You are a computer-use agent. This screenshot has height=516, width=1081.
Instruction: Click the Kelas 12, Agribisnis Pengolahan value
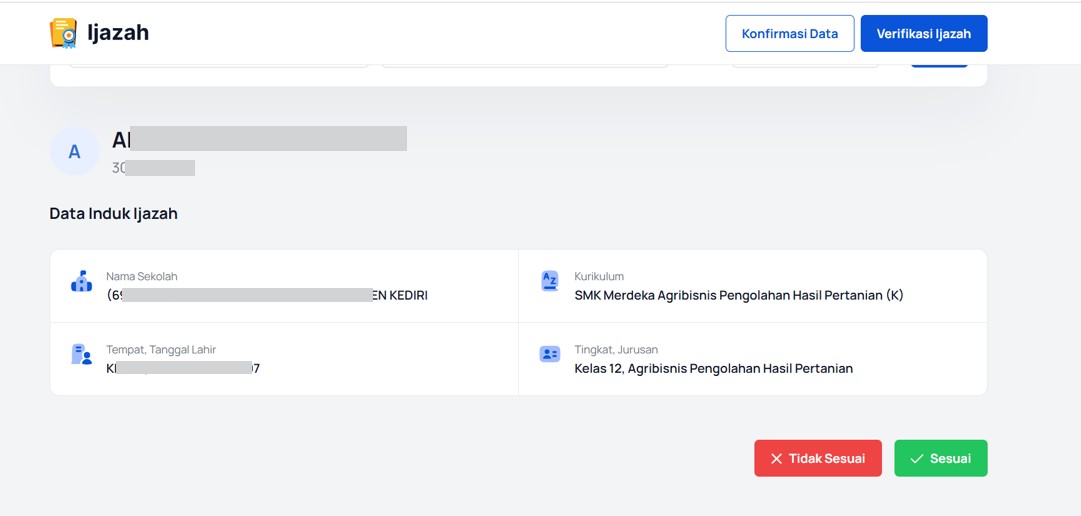click(714, 368)
